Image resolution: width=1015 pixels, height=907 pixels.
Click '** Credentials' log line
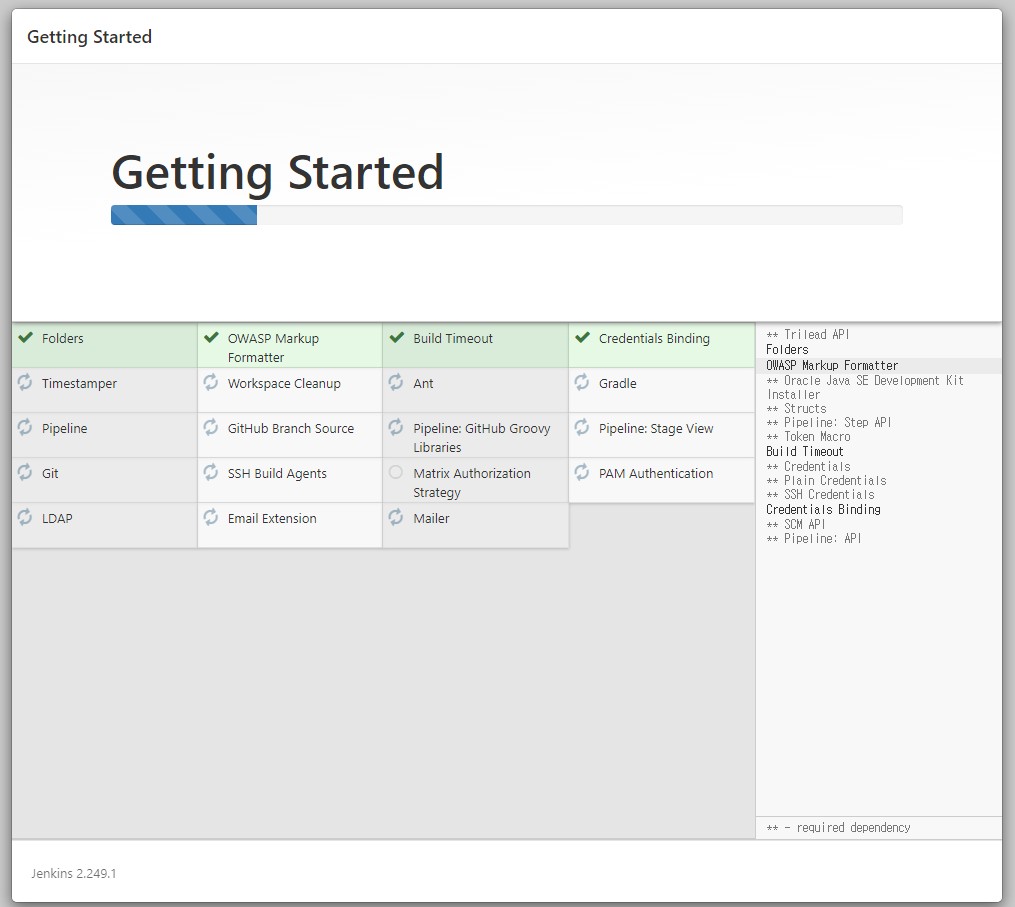click(808, 467)
